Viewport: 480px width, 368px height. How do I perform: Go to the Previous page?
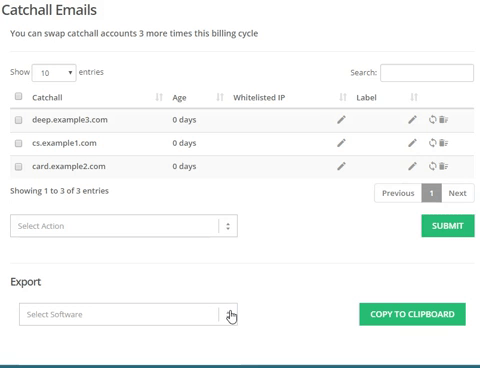(x=398, y=193)
